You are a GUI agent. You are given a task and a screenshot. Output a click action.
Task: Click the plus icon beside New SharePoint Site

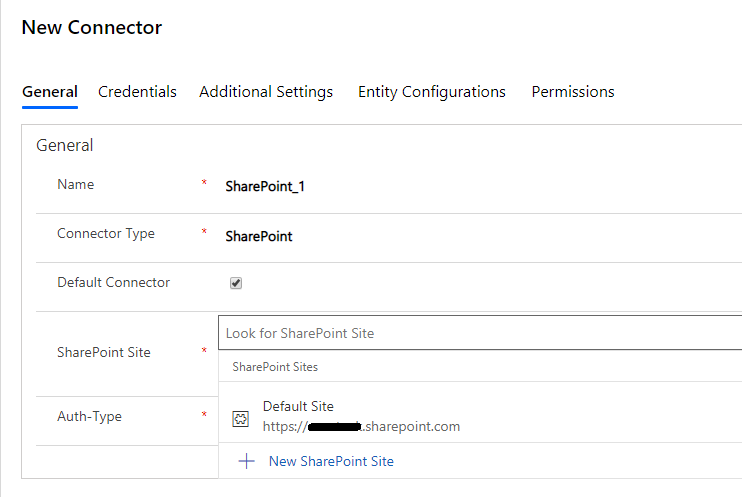(247, 461)
